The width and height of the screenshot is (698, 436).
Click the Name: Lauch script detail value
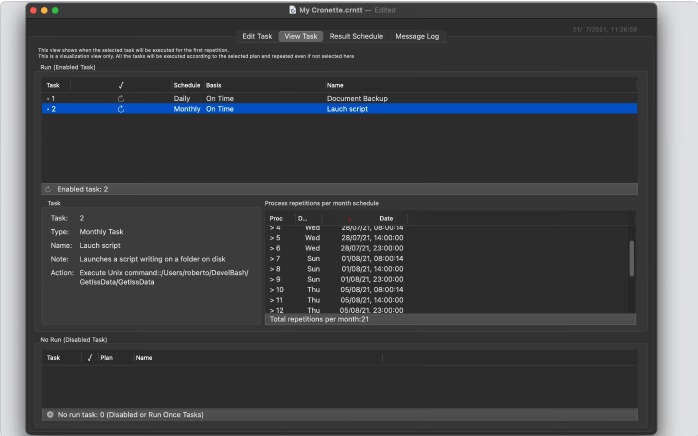[x=100, y=246]
